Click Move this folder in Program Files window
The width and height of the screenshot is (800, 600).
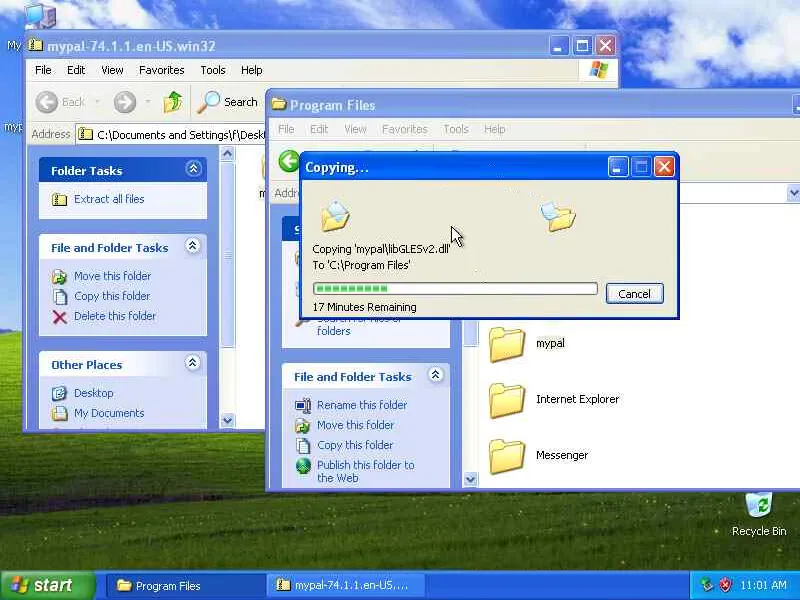point(345,425)
